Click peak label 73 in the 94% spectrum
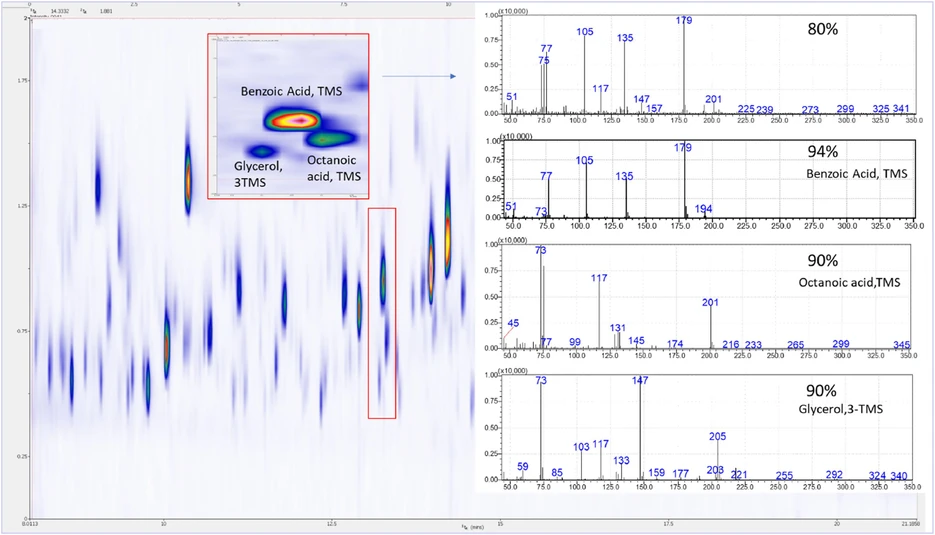The width and height of the screenshot is (935, 535). 541,211
